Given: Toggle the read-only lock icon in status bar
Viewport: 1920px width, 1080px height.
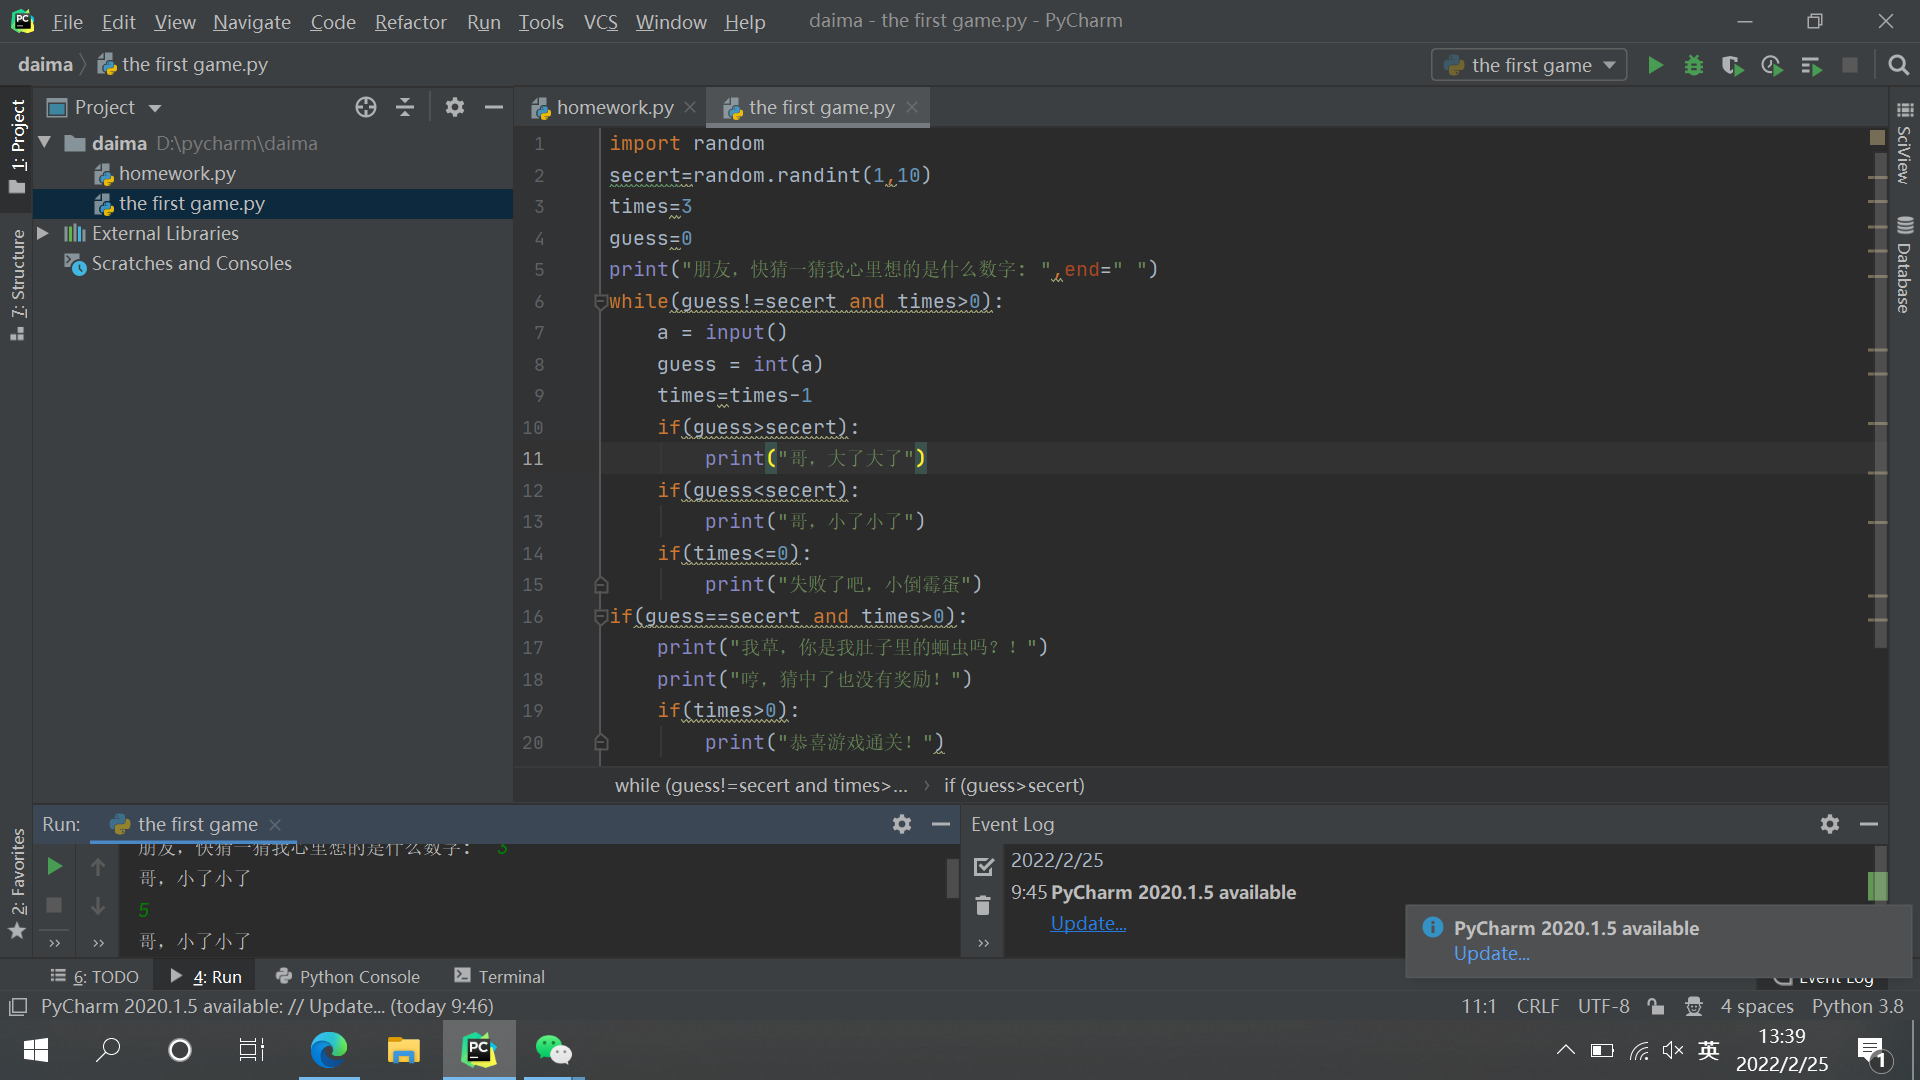Looking at the screenshot, I should (x=1656, y=1006).
